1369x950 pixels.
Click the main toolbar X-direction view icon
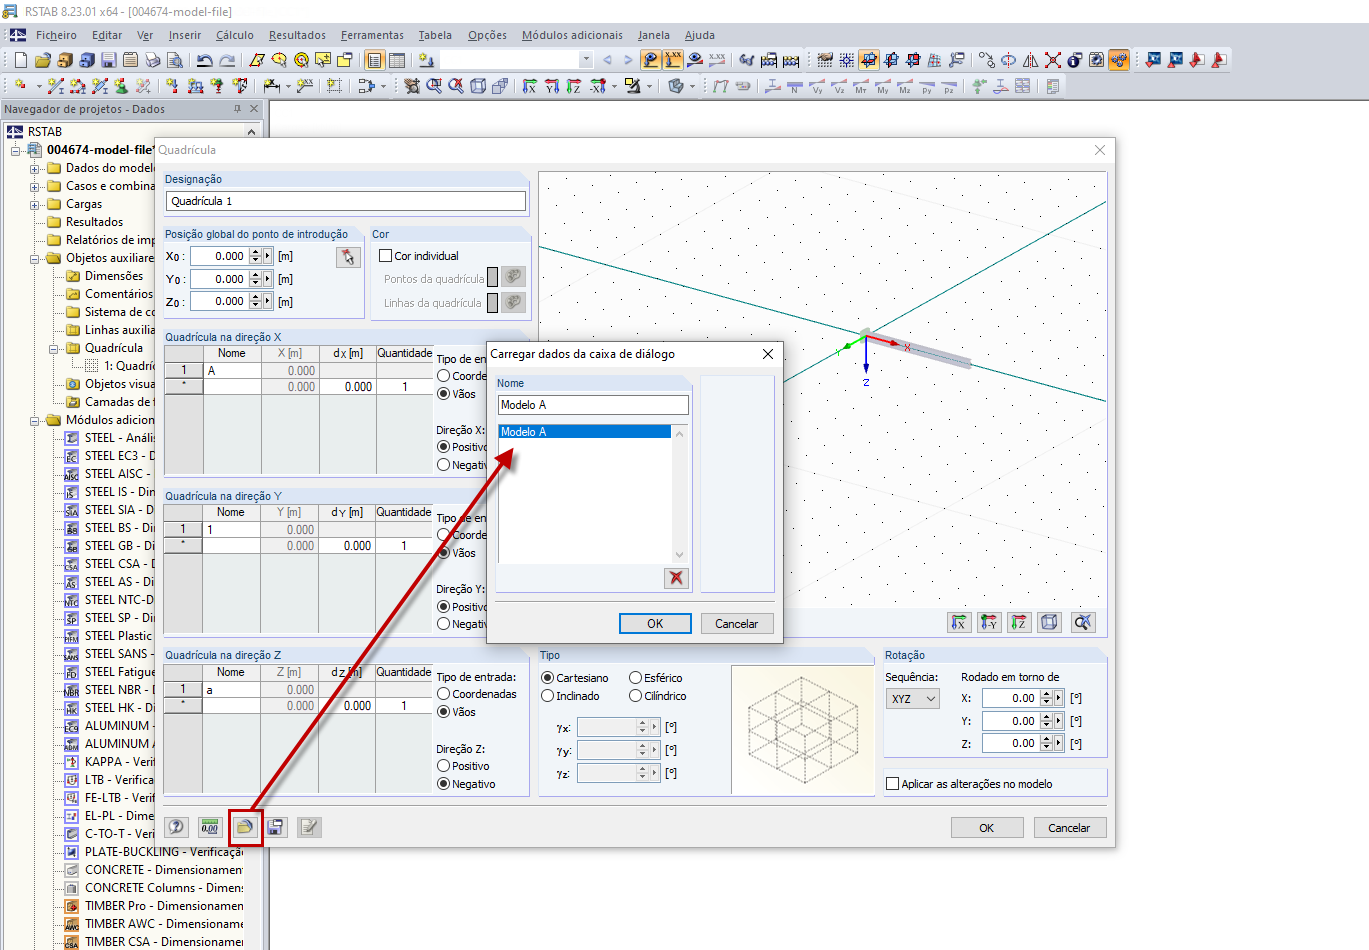[529, 86]
